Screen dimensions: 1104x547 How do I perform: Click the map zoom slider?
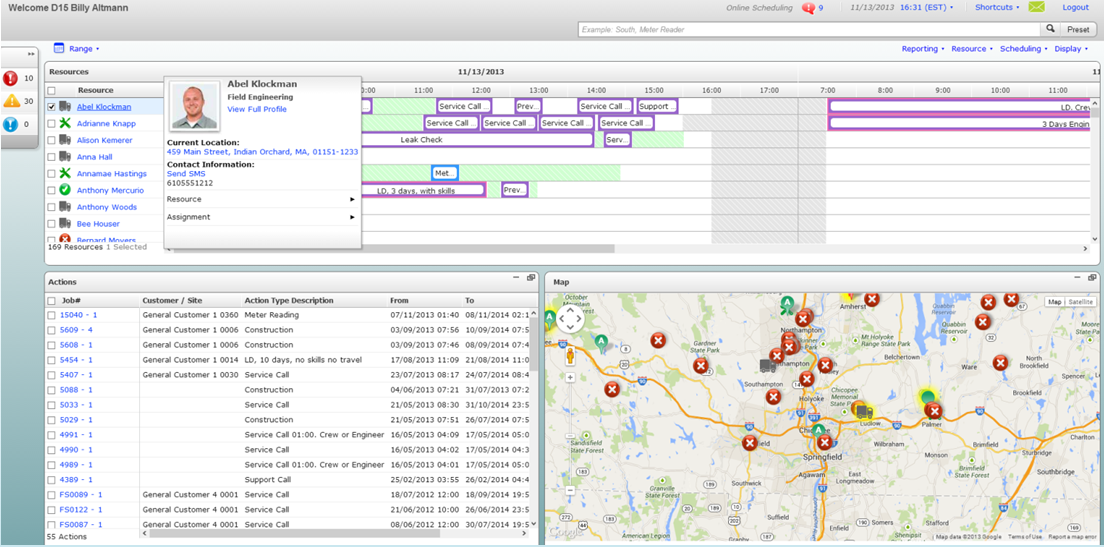pos(570,435)
